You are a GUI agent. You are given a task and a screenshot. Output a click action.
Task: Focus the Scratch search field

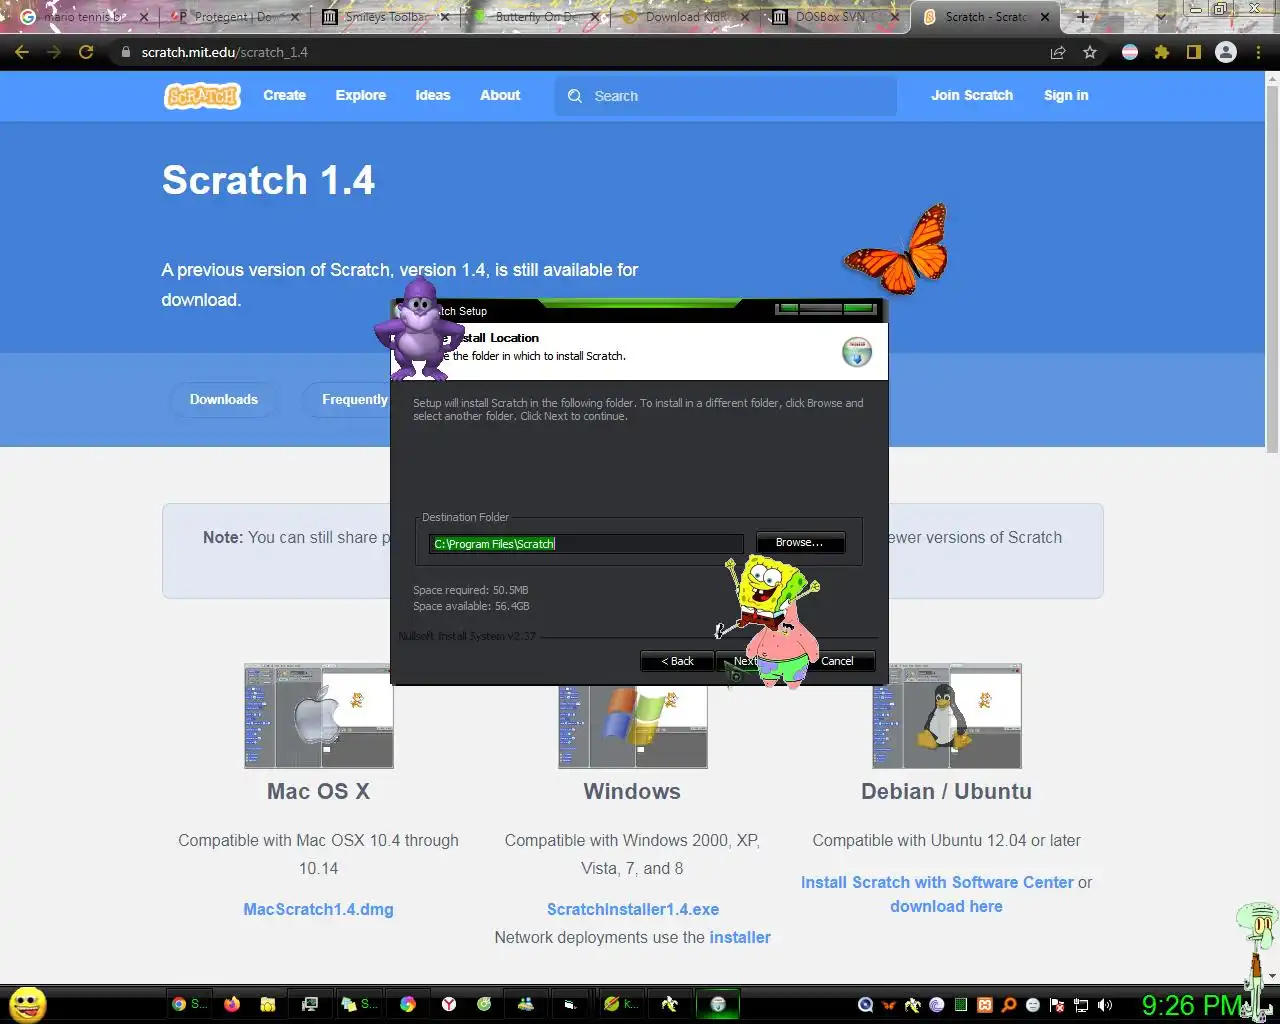[726, 96]
